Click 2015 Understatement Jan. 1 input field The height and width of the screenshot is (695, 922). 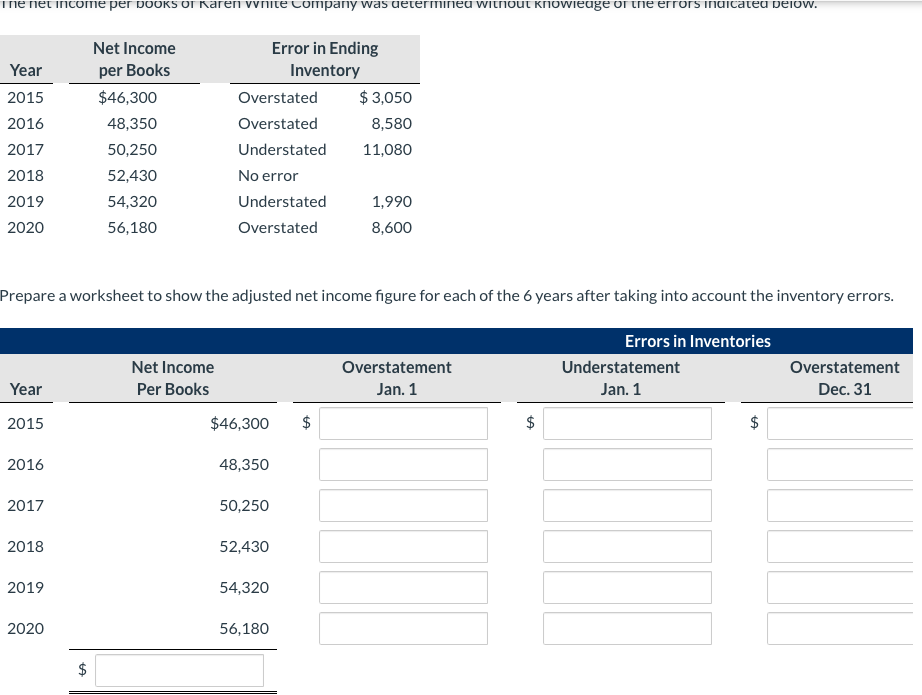click(x=627, y=423)
